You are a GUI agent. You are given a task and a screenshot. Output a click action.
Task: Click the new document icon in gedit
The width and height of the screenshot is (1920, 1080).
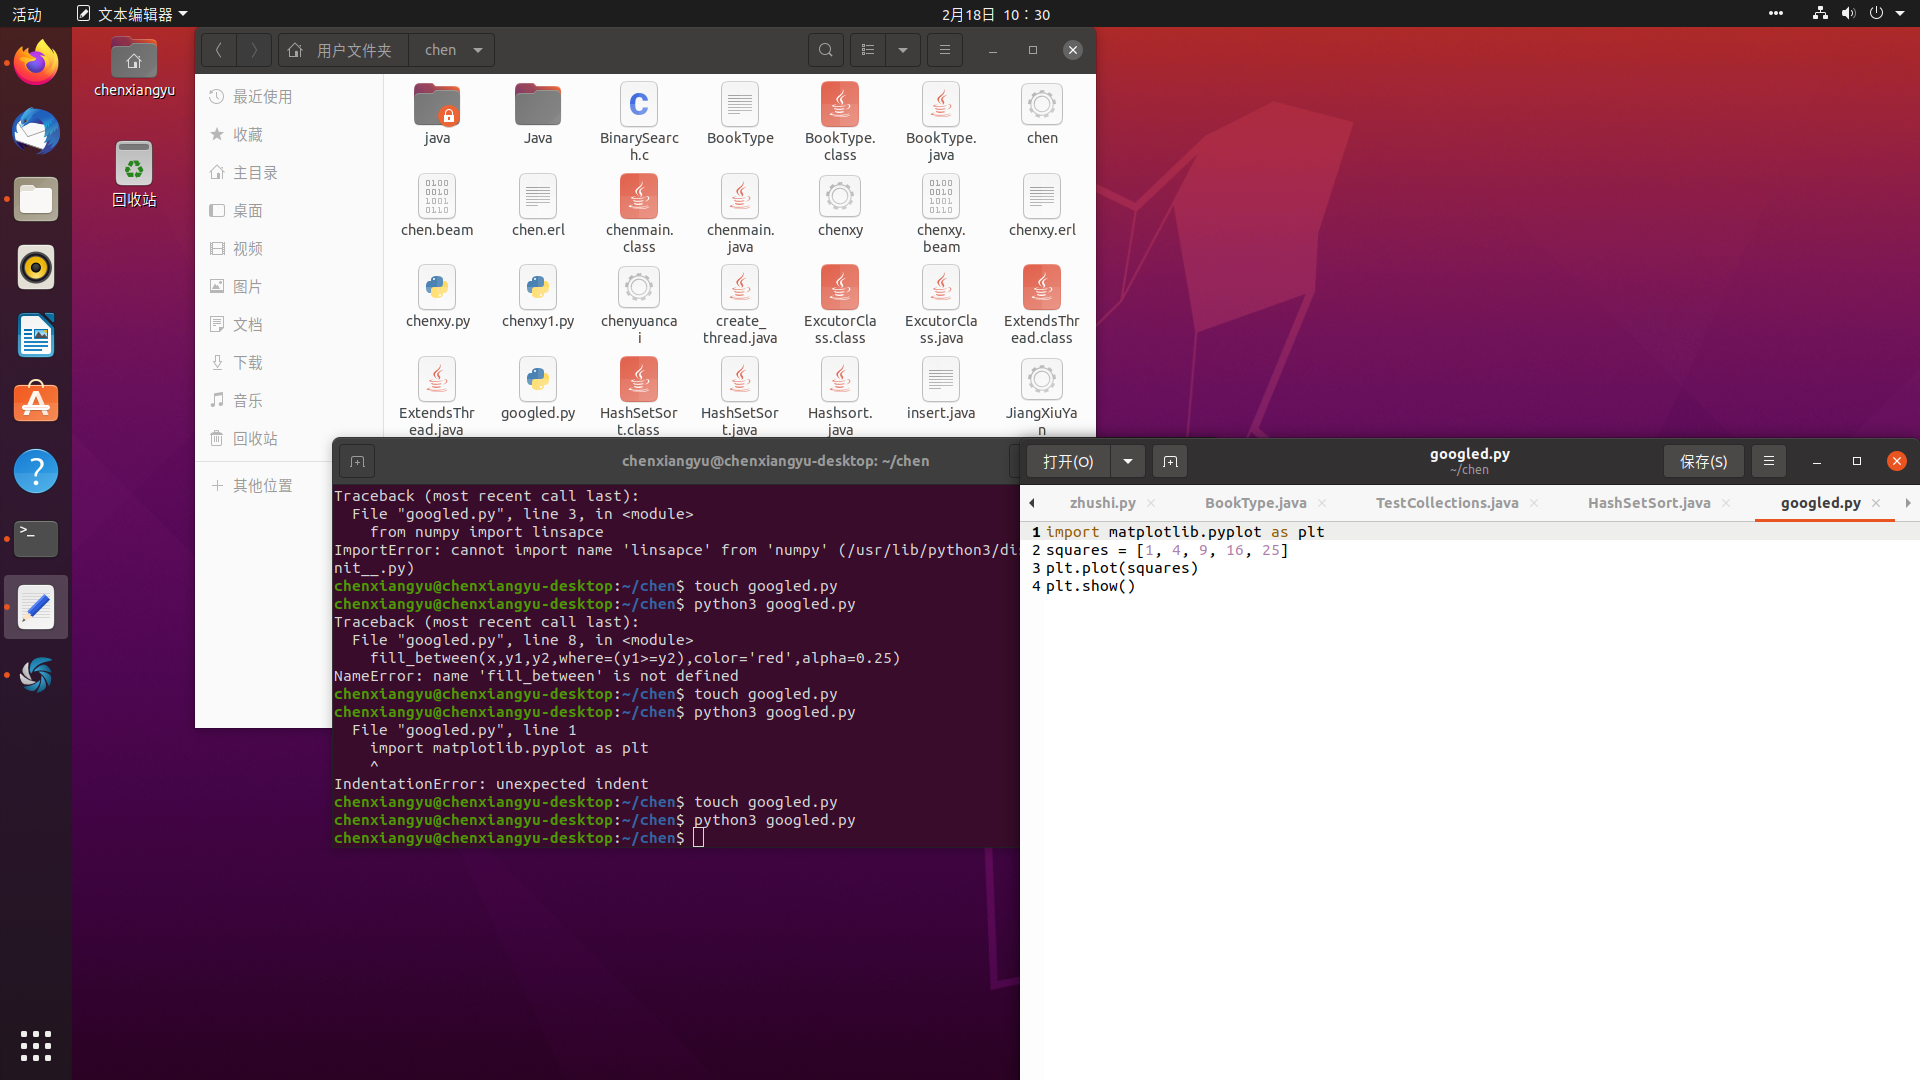1170,461
